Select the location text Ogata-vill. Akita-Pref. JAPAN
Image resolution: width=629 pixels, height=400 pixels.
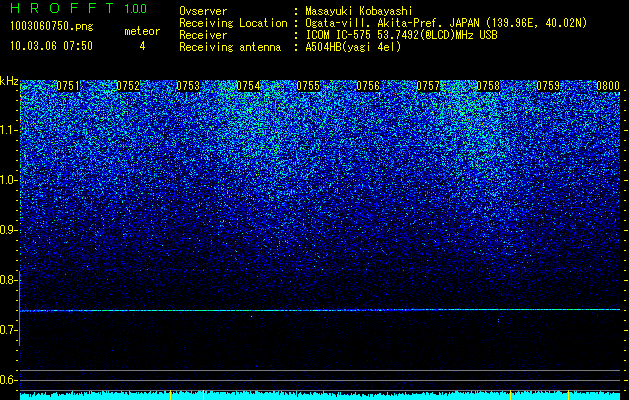pyautogui.click(x=393, y=23)
